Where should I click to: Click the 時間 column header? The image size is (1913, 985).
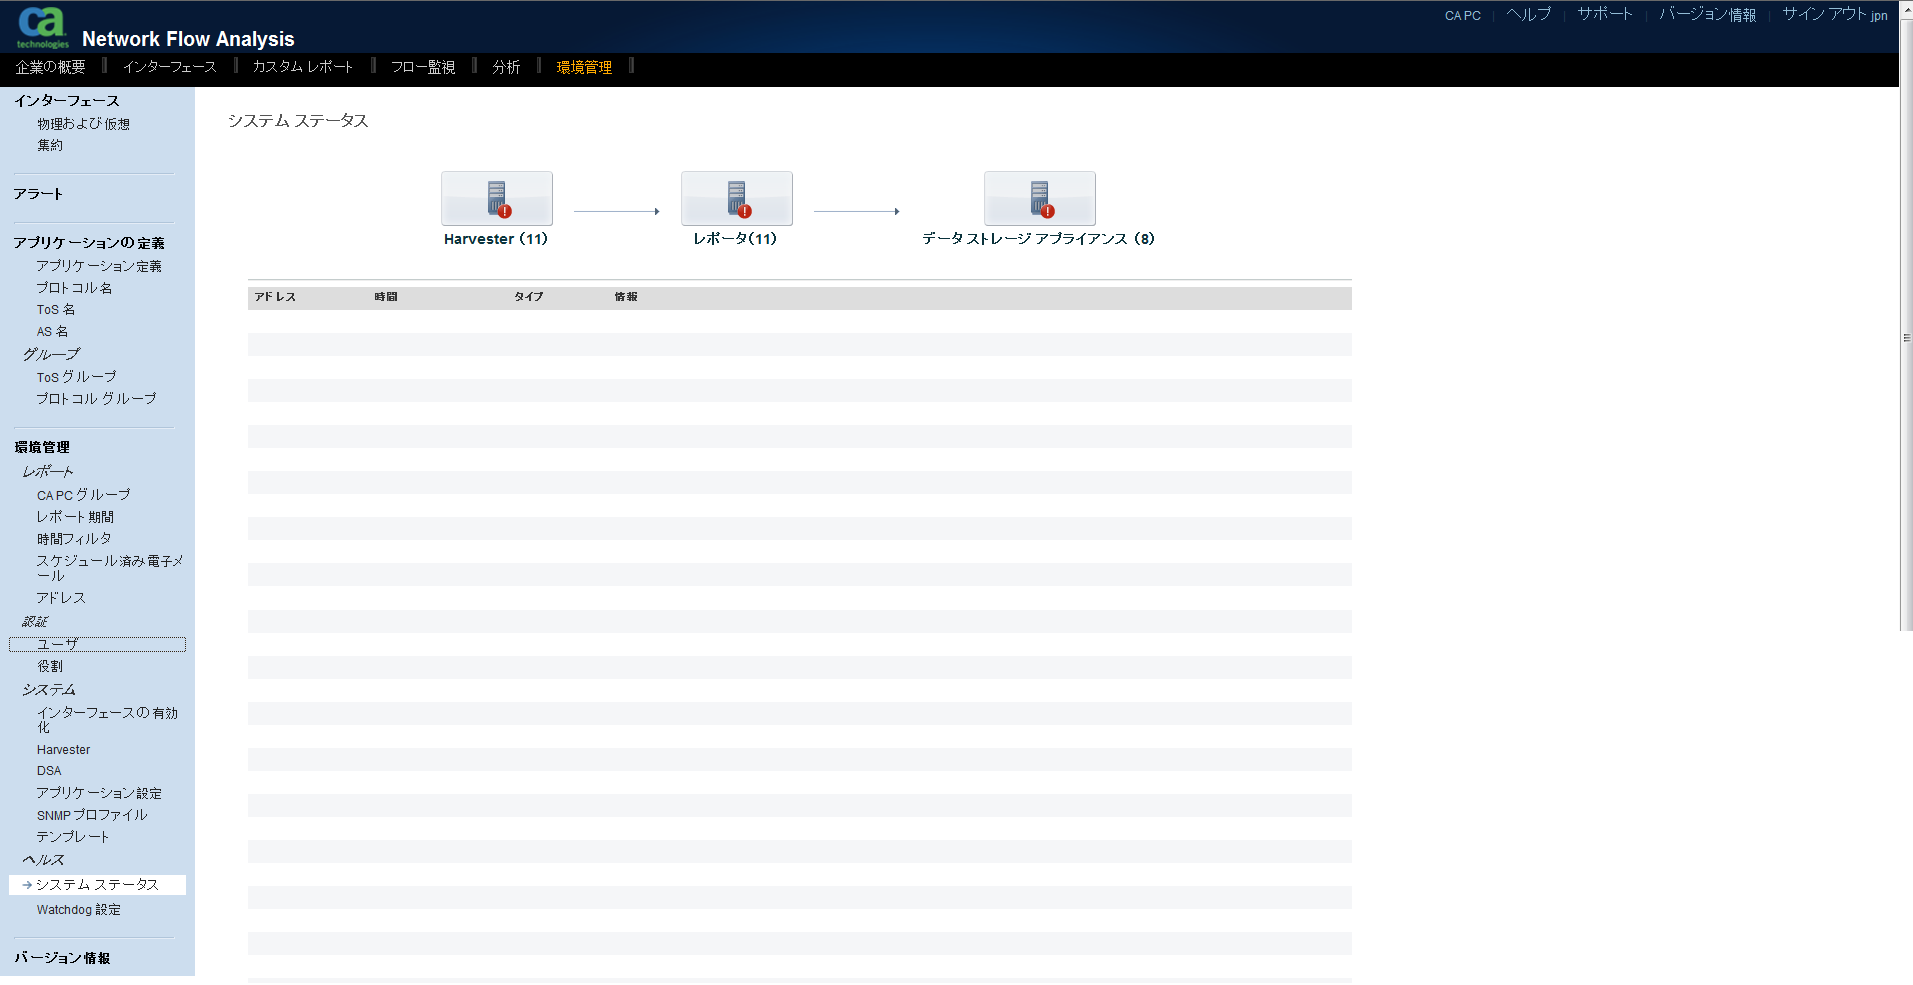point(386,297)
